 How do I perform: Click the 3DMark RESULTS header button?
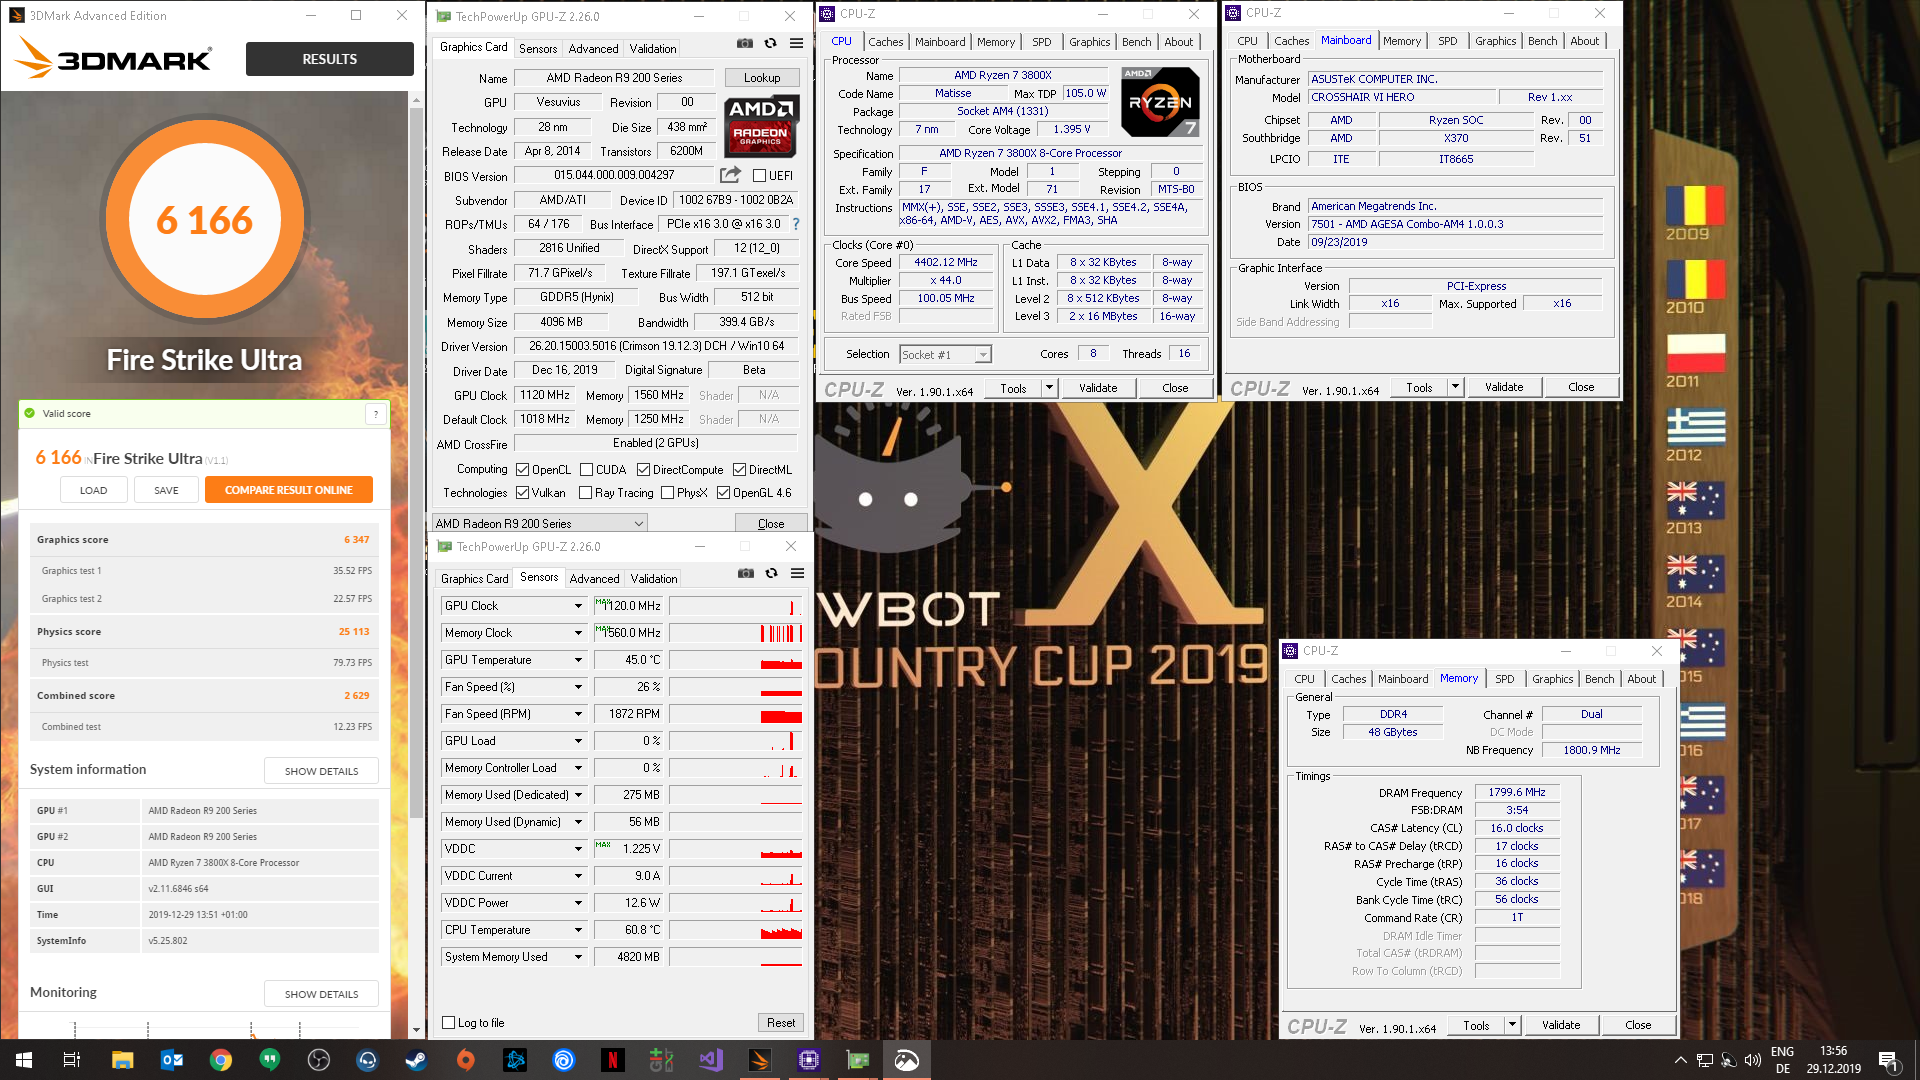[329, 59]
